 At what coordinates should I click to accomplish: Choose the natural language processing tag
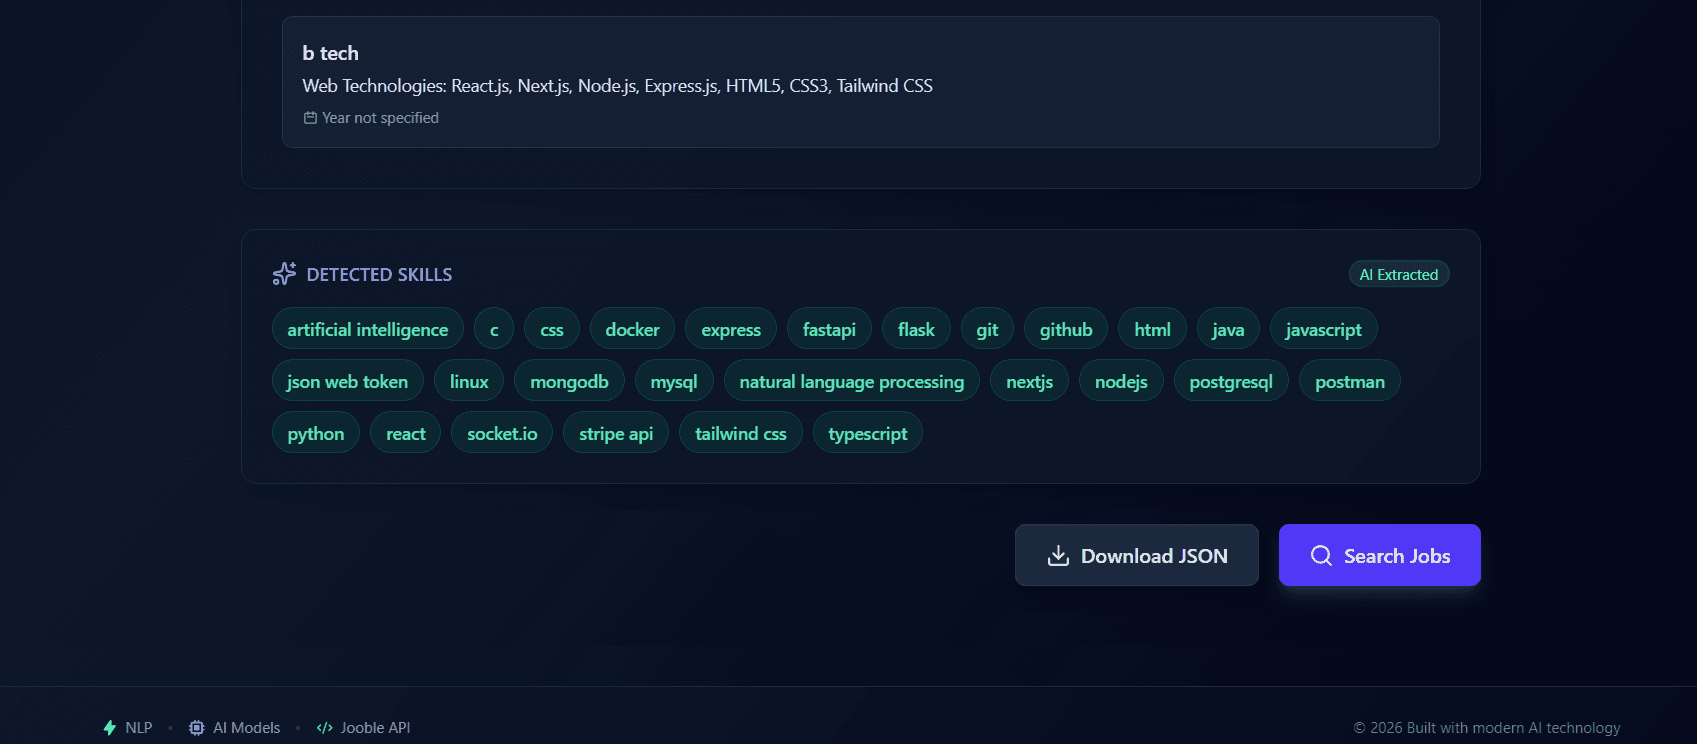[x=851, y=382]
